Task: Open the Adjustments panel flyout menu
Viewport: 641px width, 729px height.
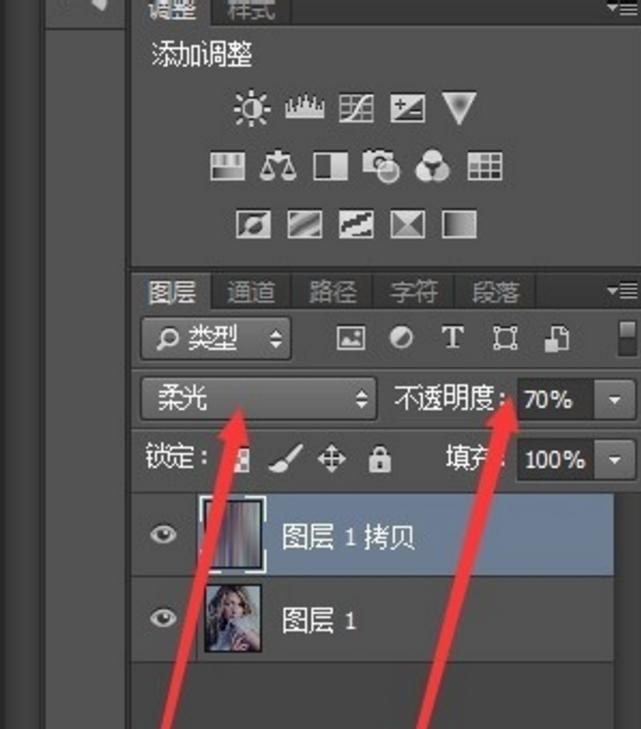Action: [622, 8]
